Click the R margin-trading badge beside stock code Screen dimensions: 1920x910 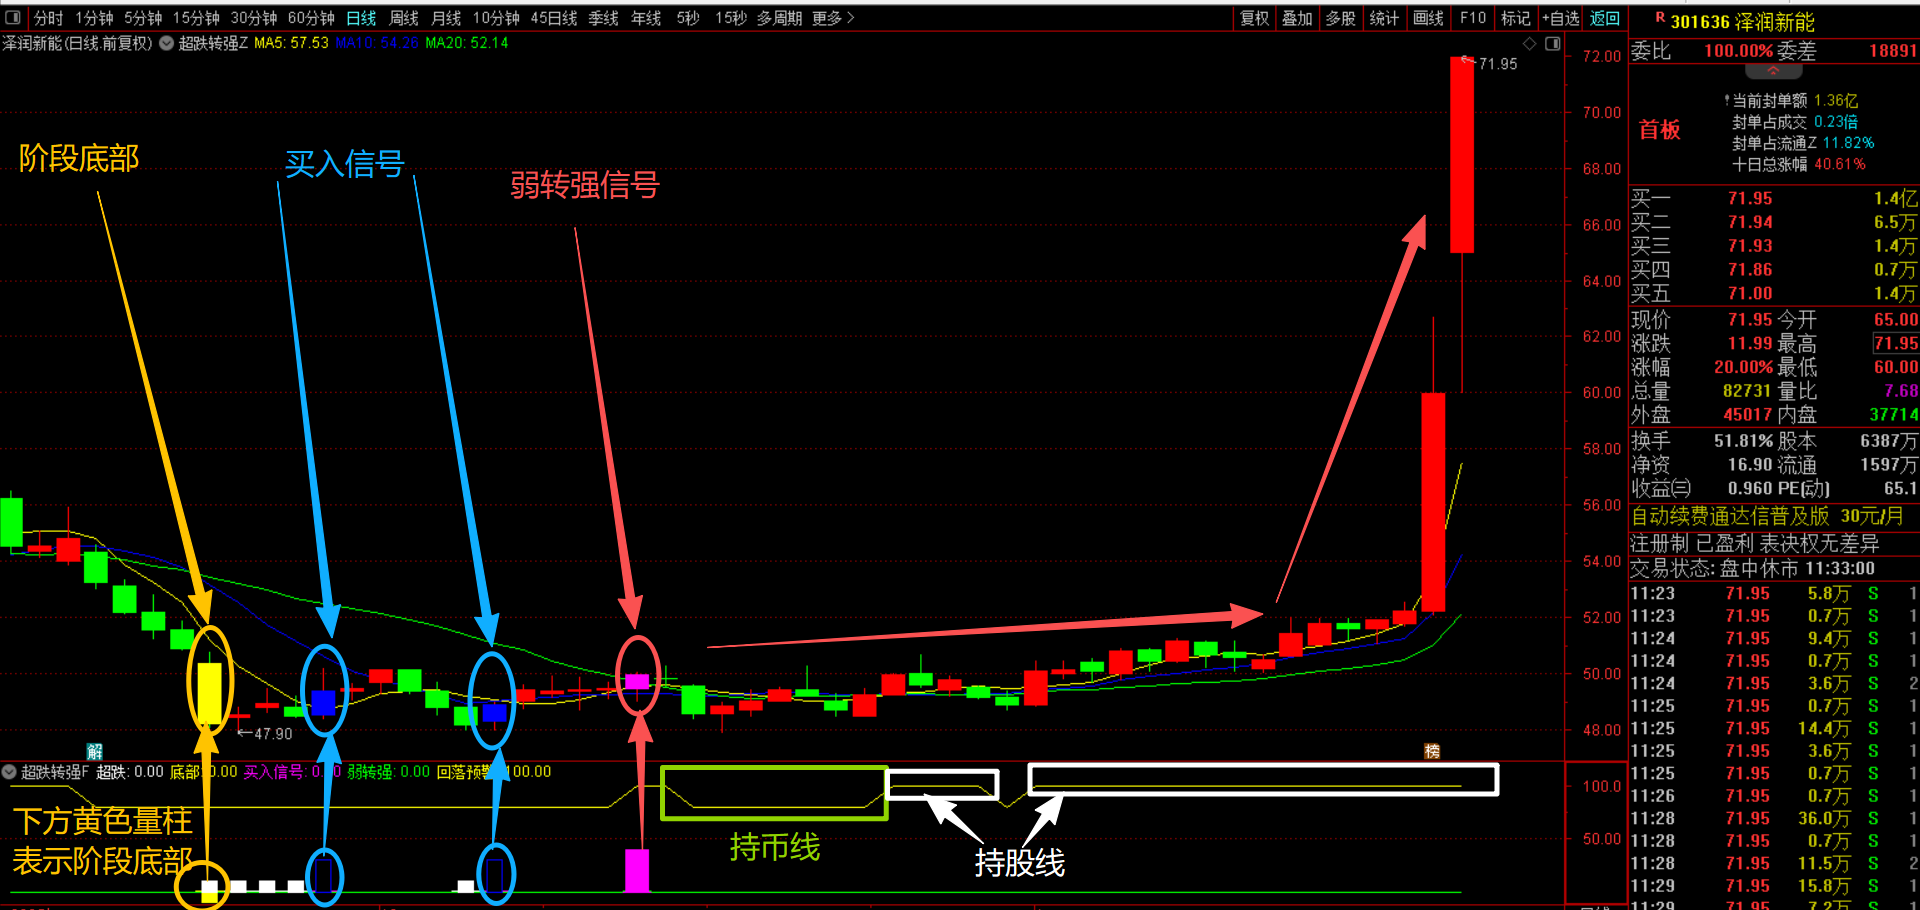pos(1660,18)
